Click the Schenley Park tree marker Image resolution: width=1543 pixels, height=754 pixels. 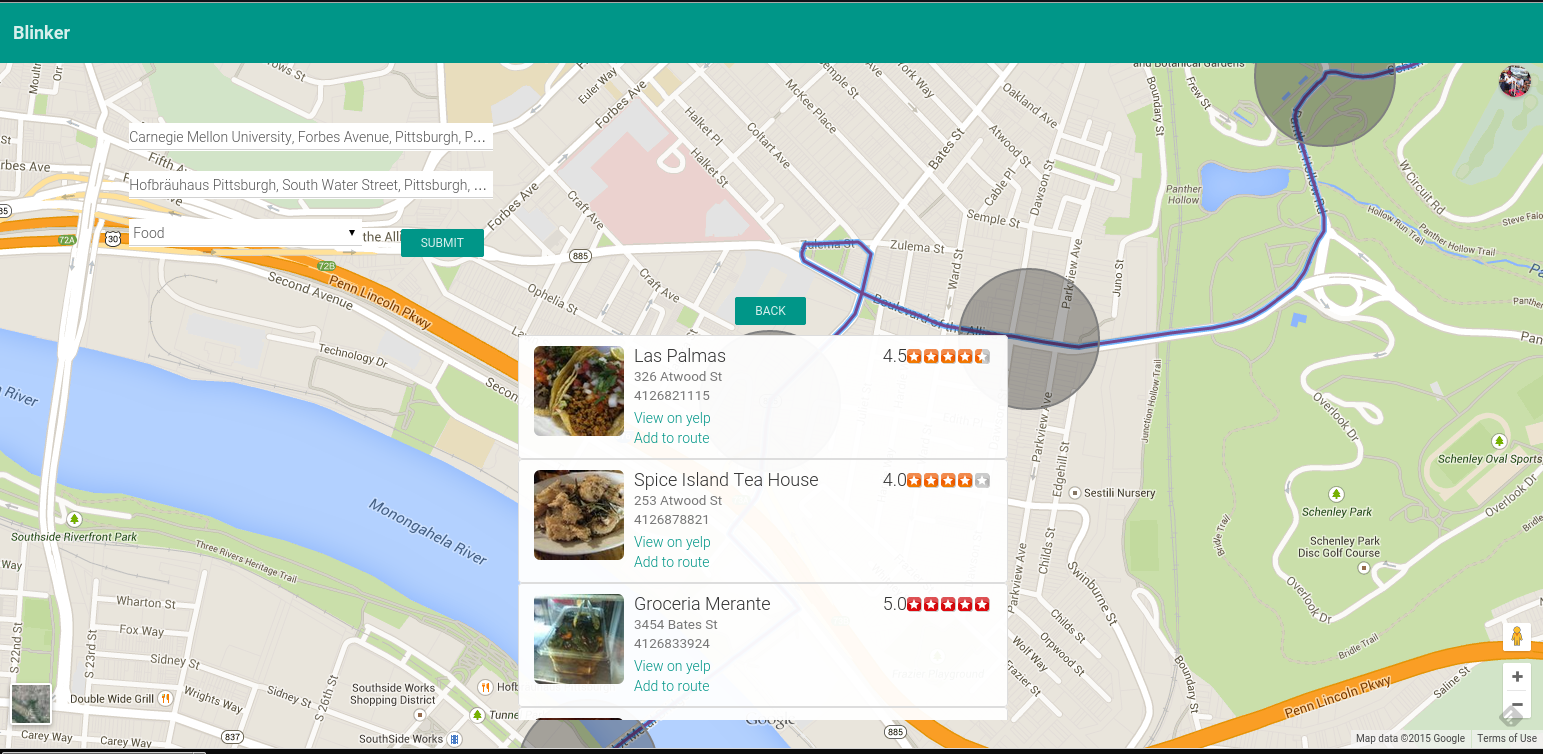(1336, 494)
